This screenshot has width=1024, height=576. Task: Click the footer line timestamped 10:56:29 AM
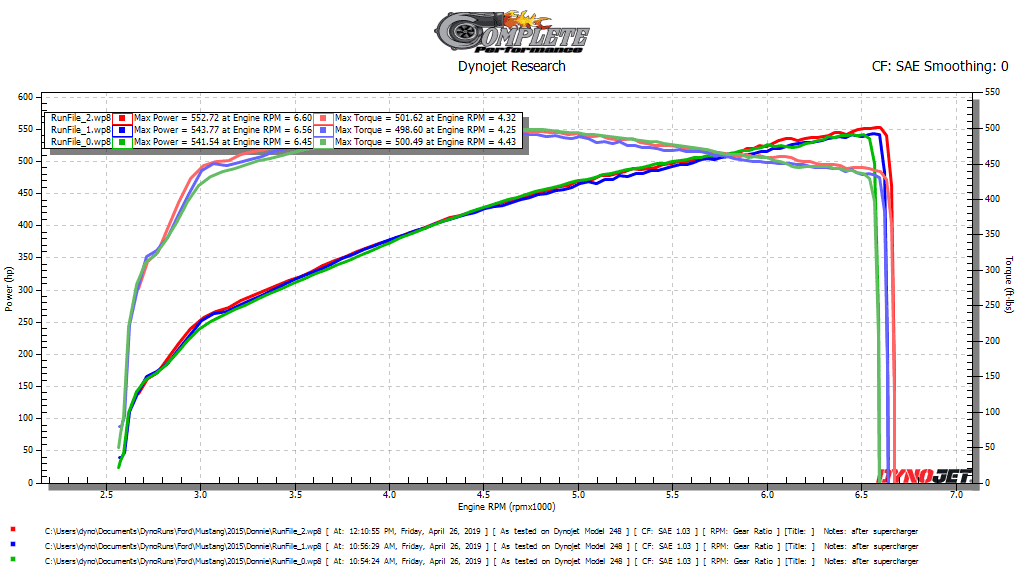click(481, 546)
